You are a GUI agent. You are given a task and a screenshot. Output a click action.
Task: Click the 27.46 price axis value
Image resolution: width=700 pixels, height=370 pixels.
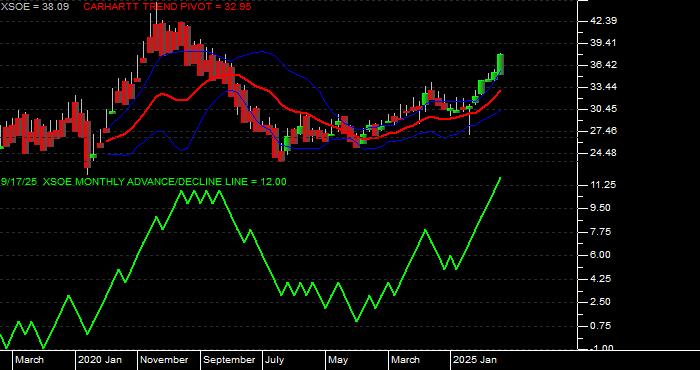click(x=604, y=131)
